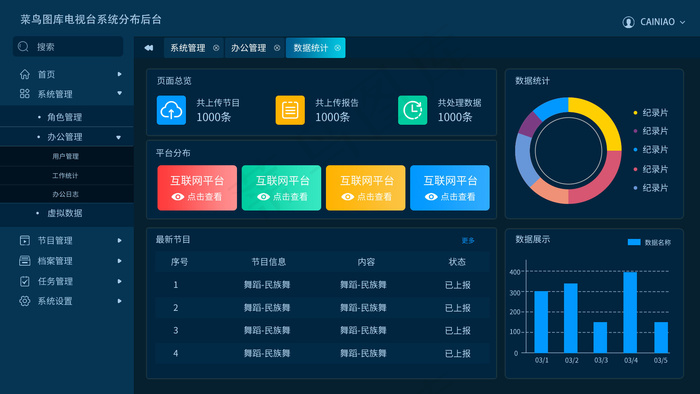The image size is (700, 394).
Task: Toggle the 数据名称 blue legend swatch
Action: pyautogui.click(x=634, y=242)
